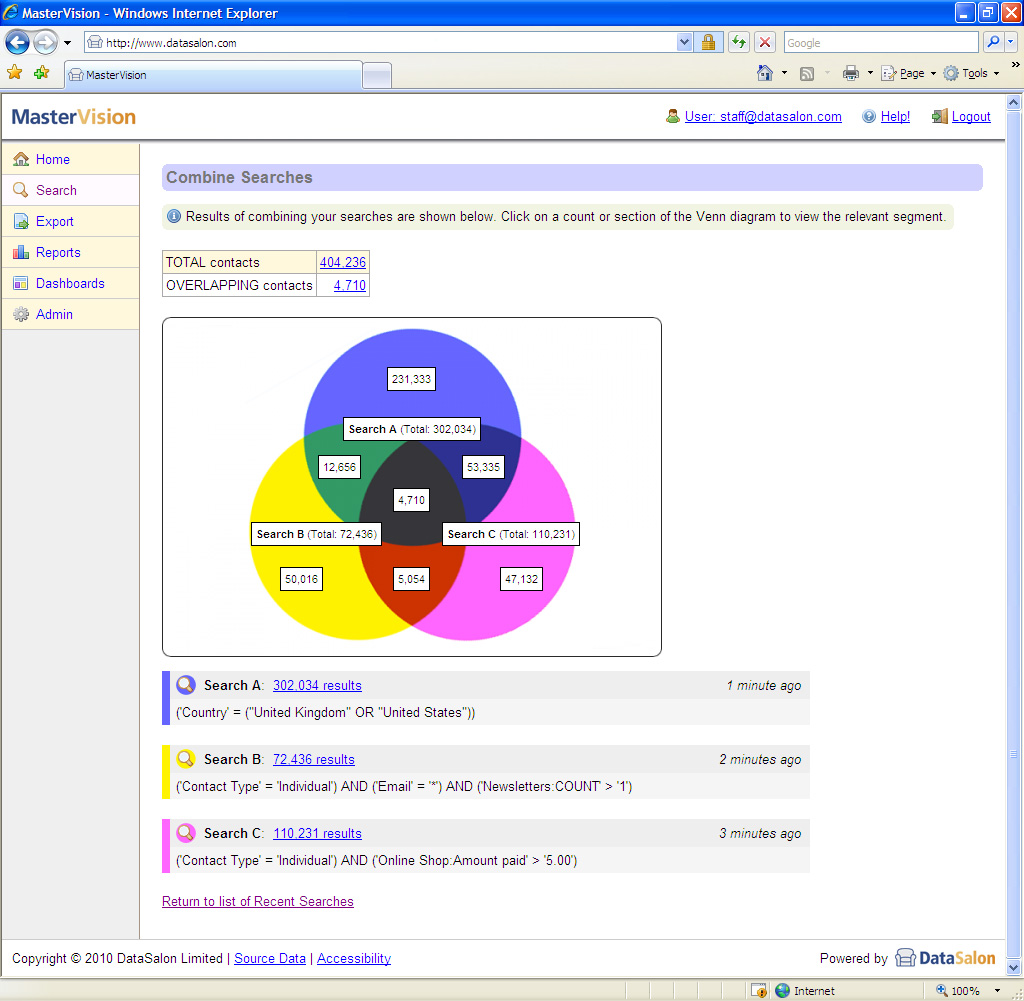Click the 4,710 center Venn segment
This screenshot has width=1024, height=1001.
(411, 500)
